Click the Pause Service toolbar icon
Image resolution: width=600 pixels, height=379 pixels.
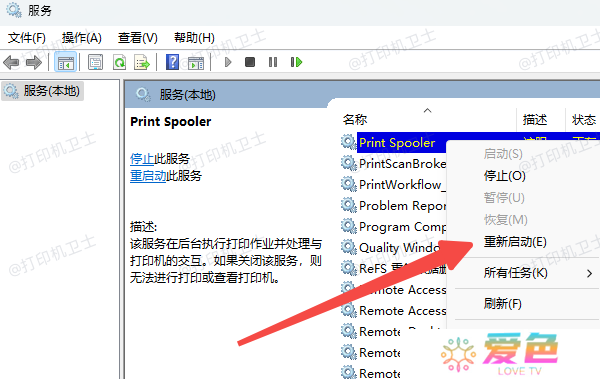click(x=273, y=62)
